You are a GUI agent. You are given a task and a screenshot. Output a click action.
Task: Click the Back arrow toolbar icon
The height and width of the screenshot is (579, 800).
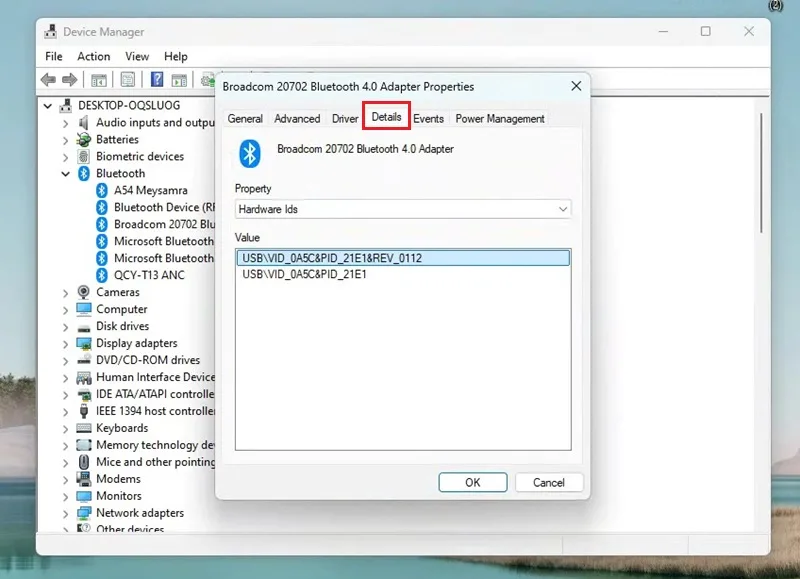[48, 80]
